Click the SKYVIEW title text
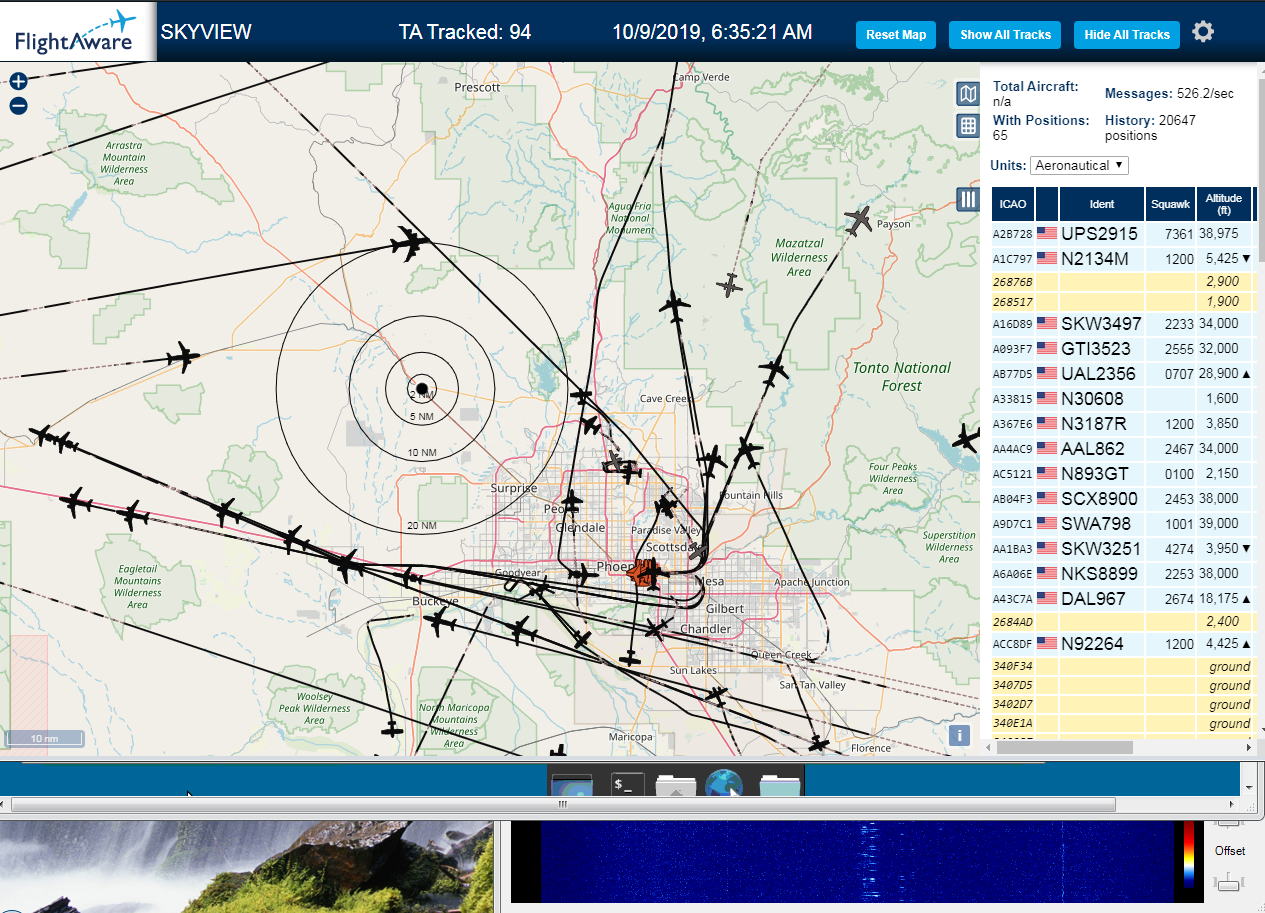1265x913 pixels. [206, 32]
